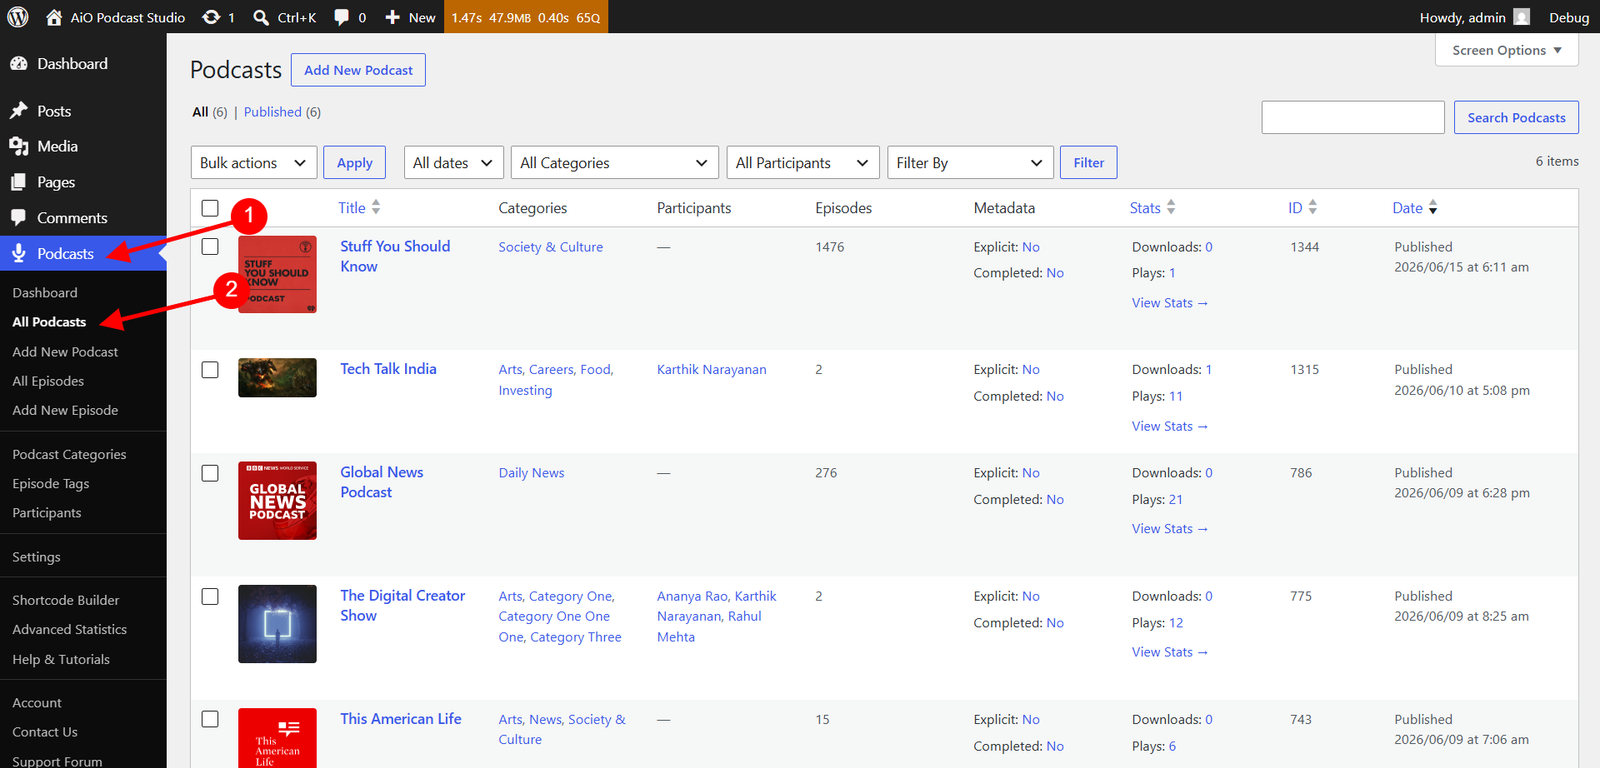Viewport: 1600px width, 768px height.
Task: Open the Bulk actions dropdown
Action: tap(254, 163)
